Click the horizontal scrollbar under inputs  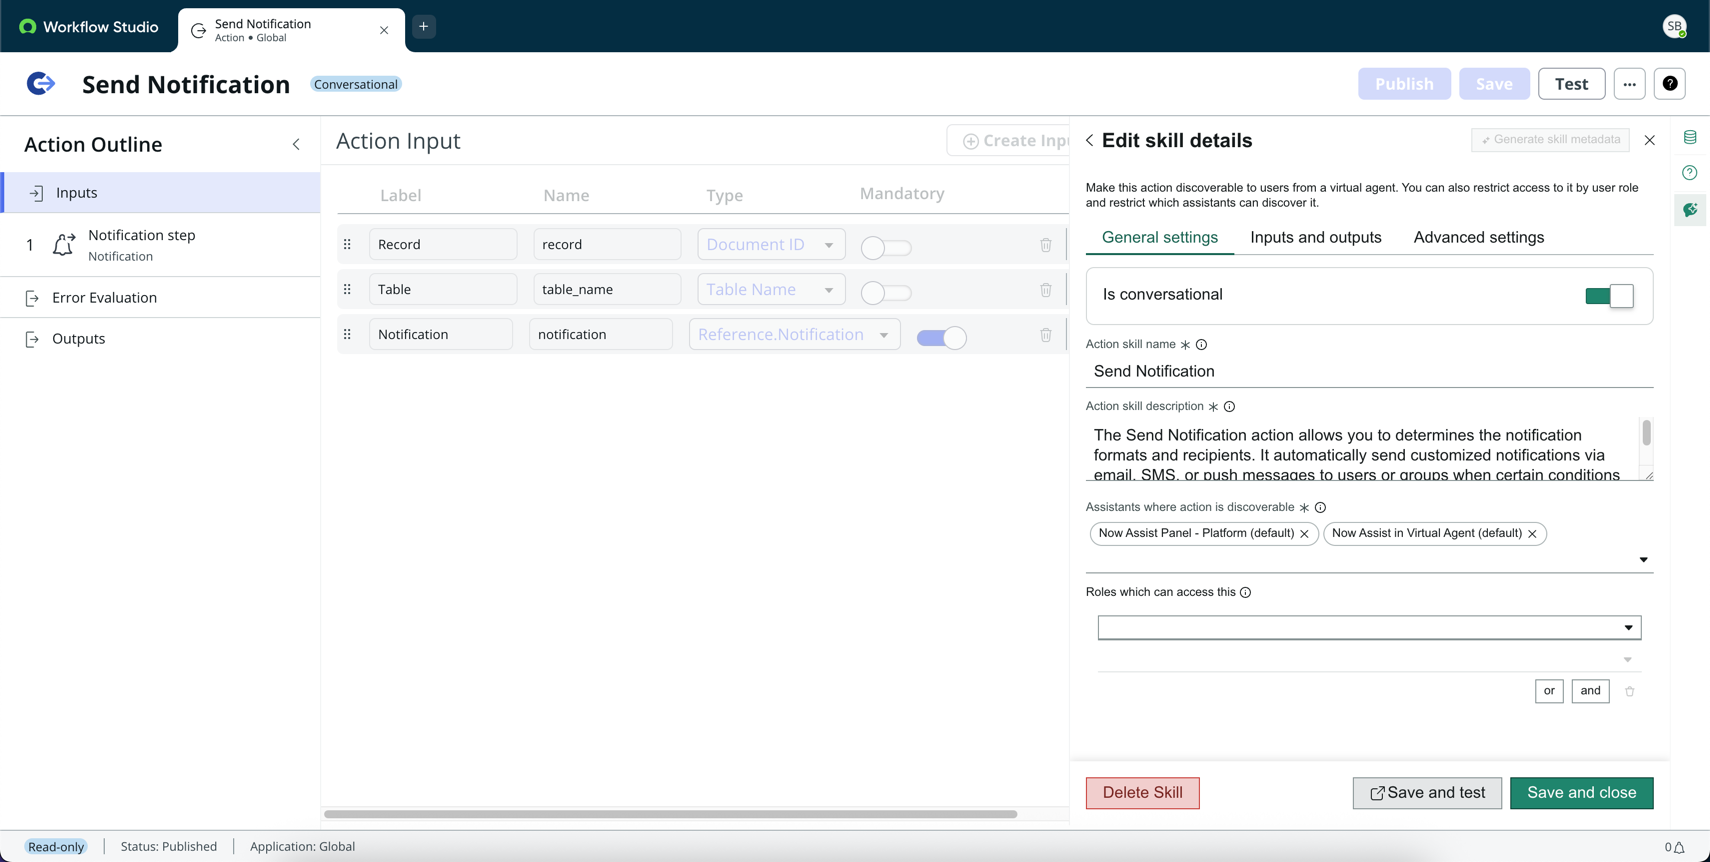(670, 814)
